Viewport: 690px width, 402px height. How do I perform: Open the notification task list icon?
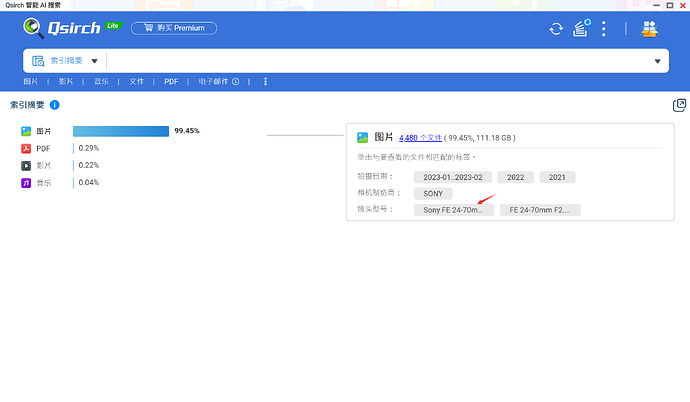click(581, 28)
